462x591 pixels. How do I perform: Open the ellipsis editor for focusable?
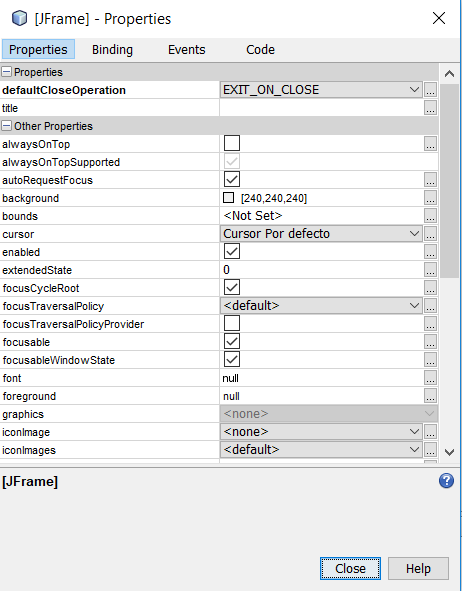(x=430, y=342)
